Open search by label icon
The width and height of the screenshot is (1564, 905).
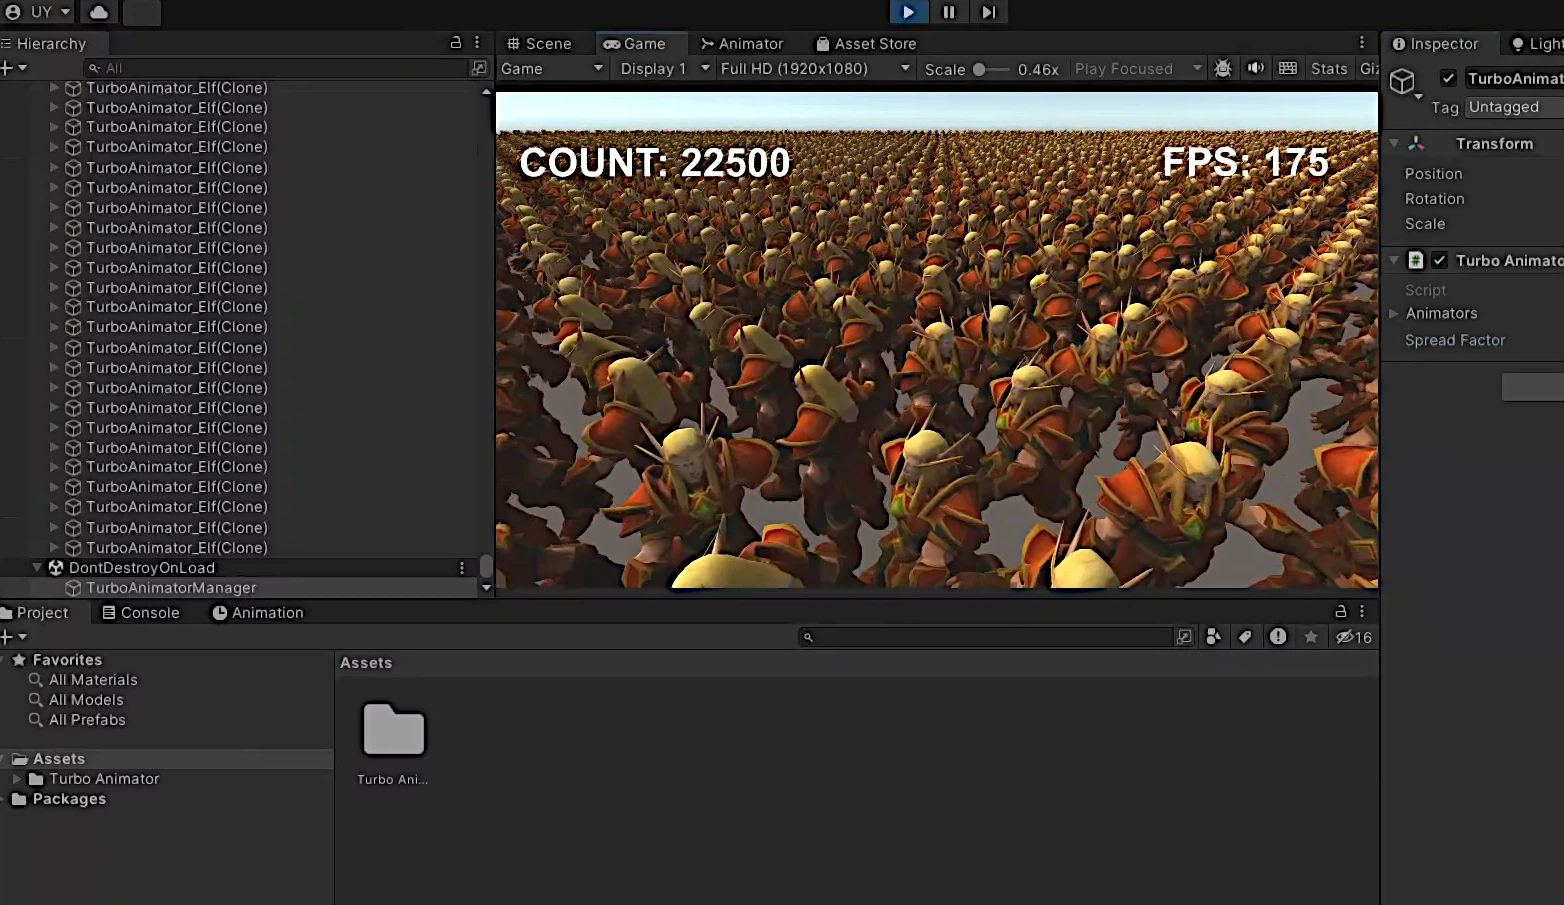click(1245, 637)
